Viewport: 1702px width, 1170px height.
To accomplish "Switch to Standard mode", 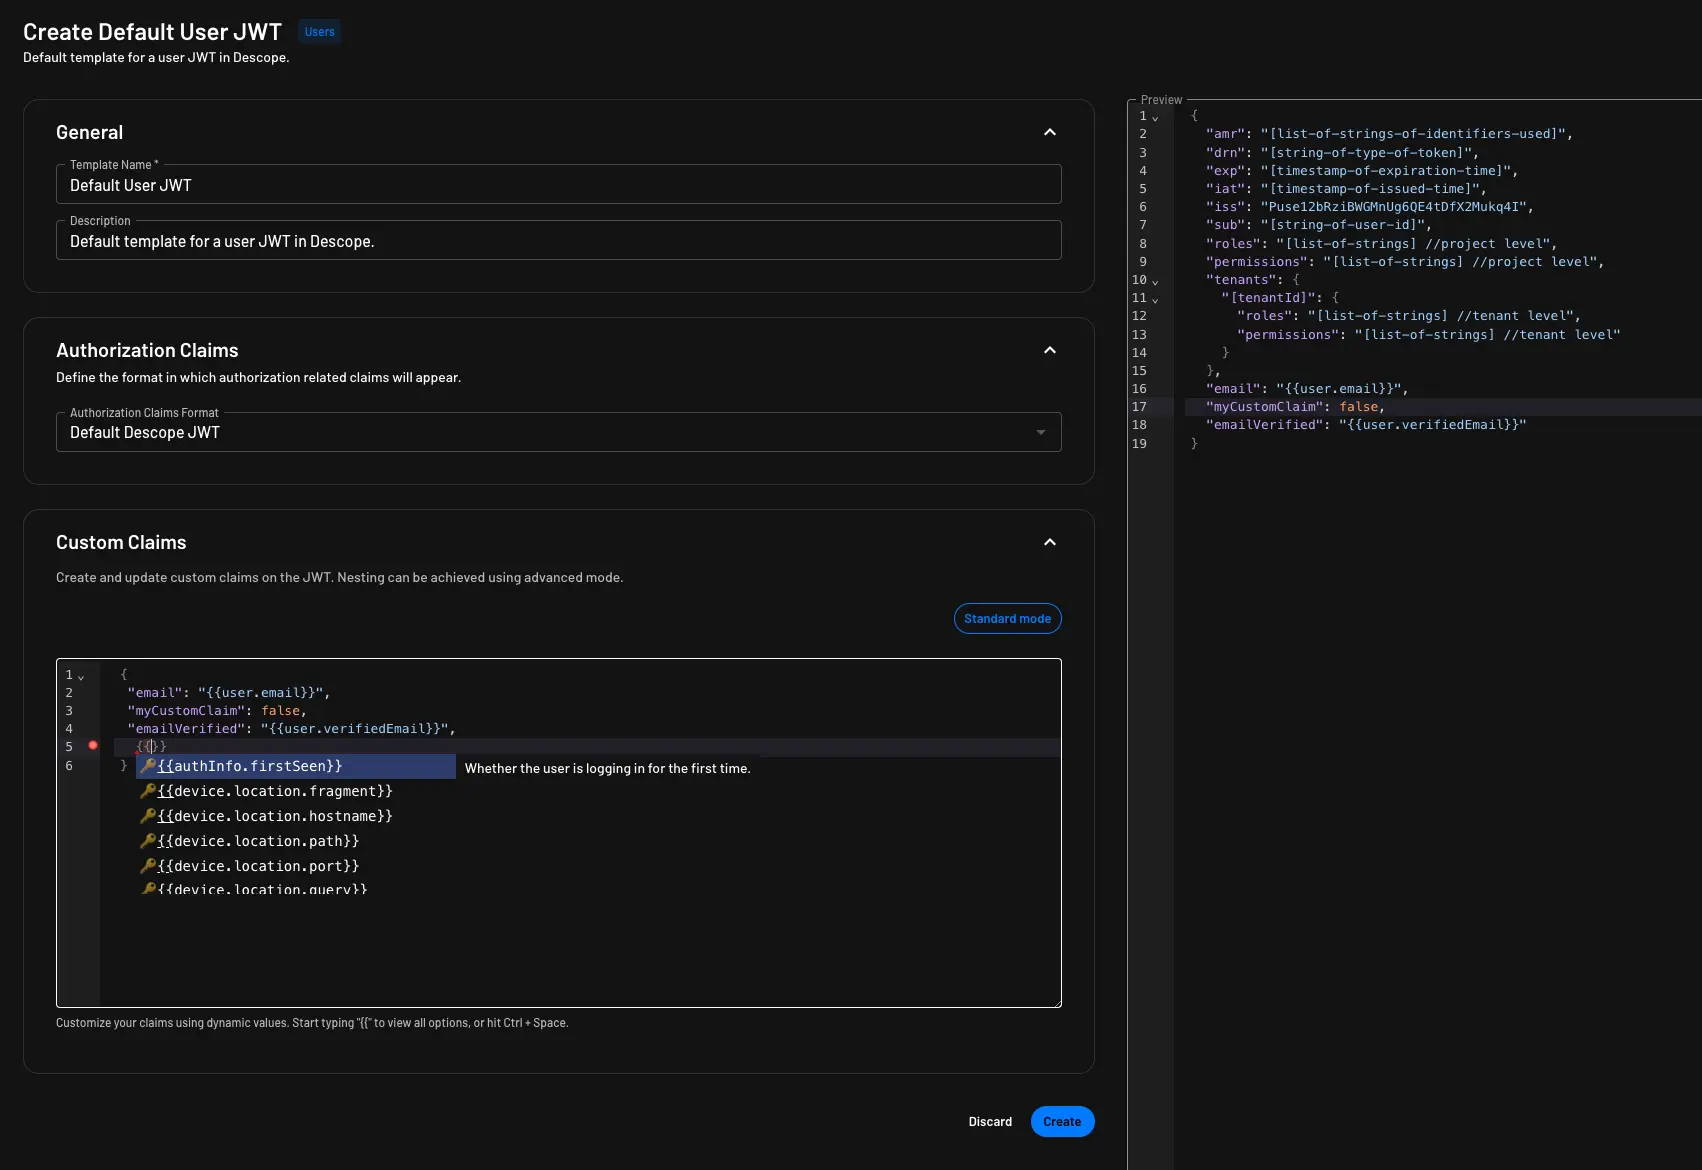I will (1007, 619).
